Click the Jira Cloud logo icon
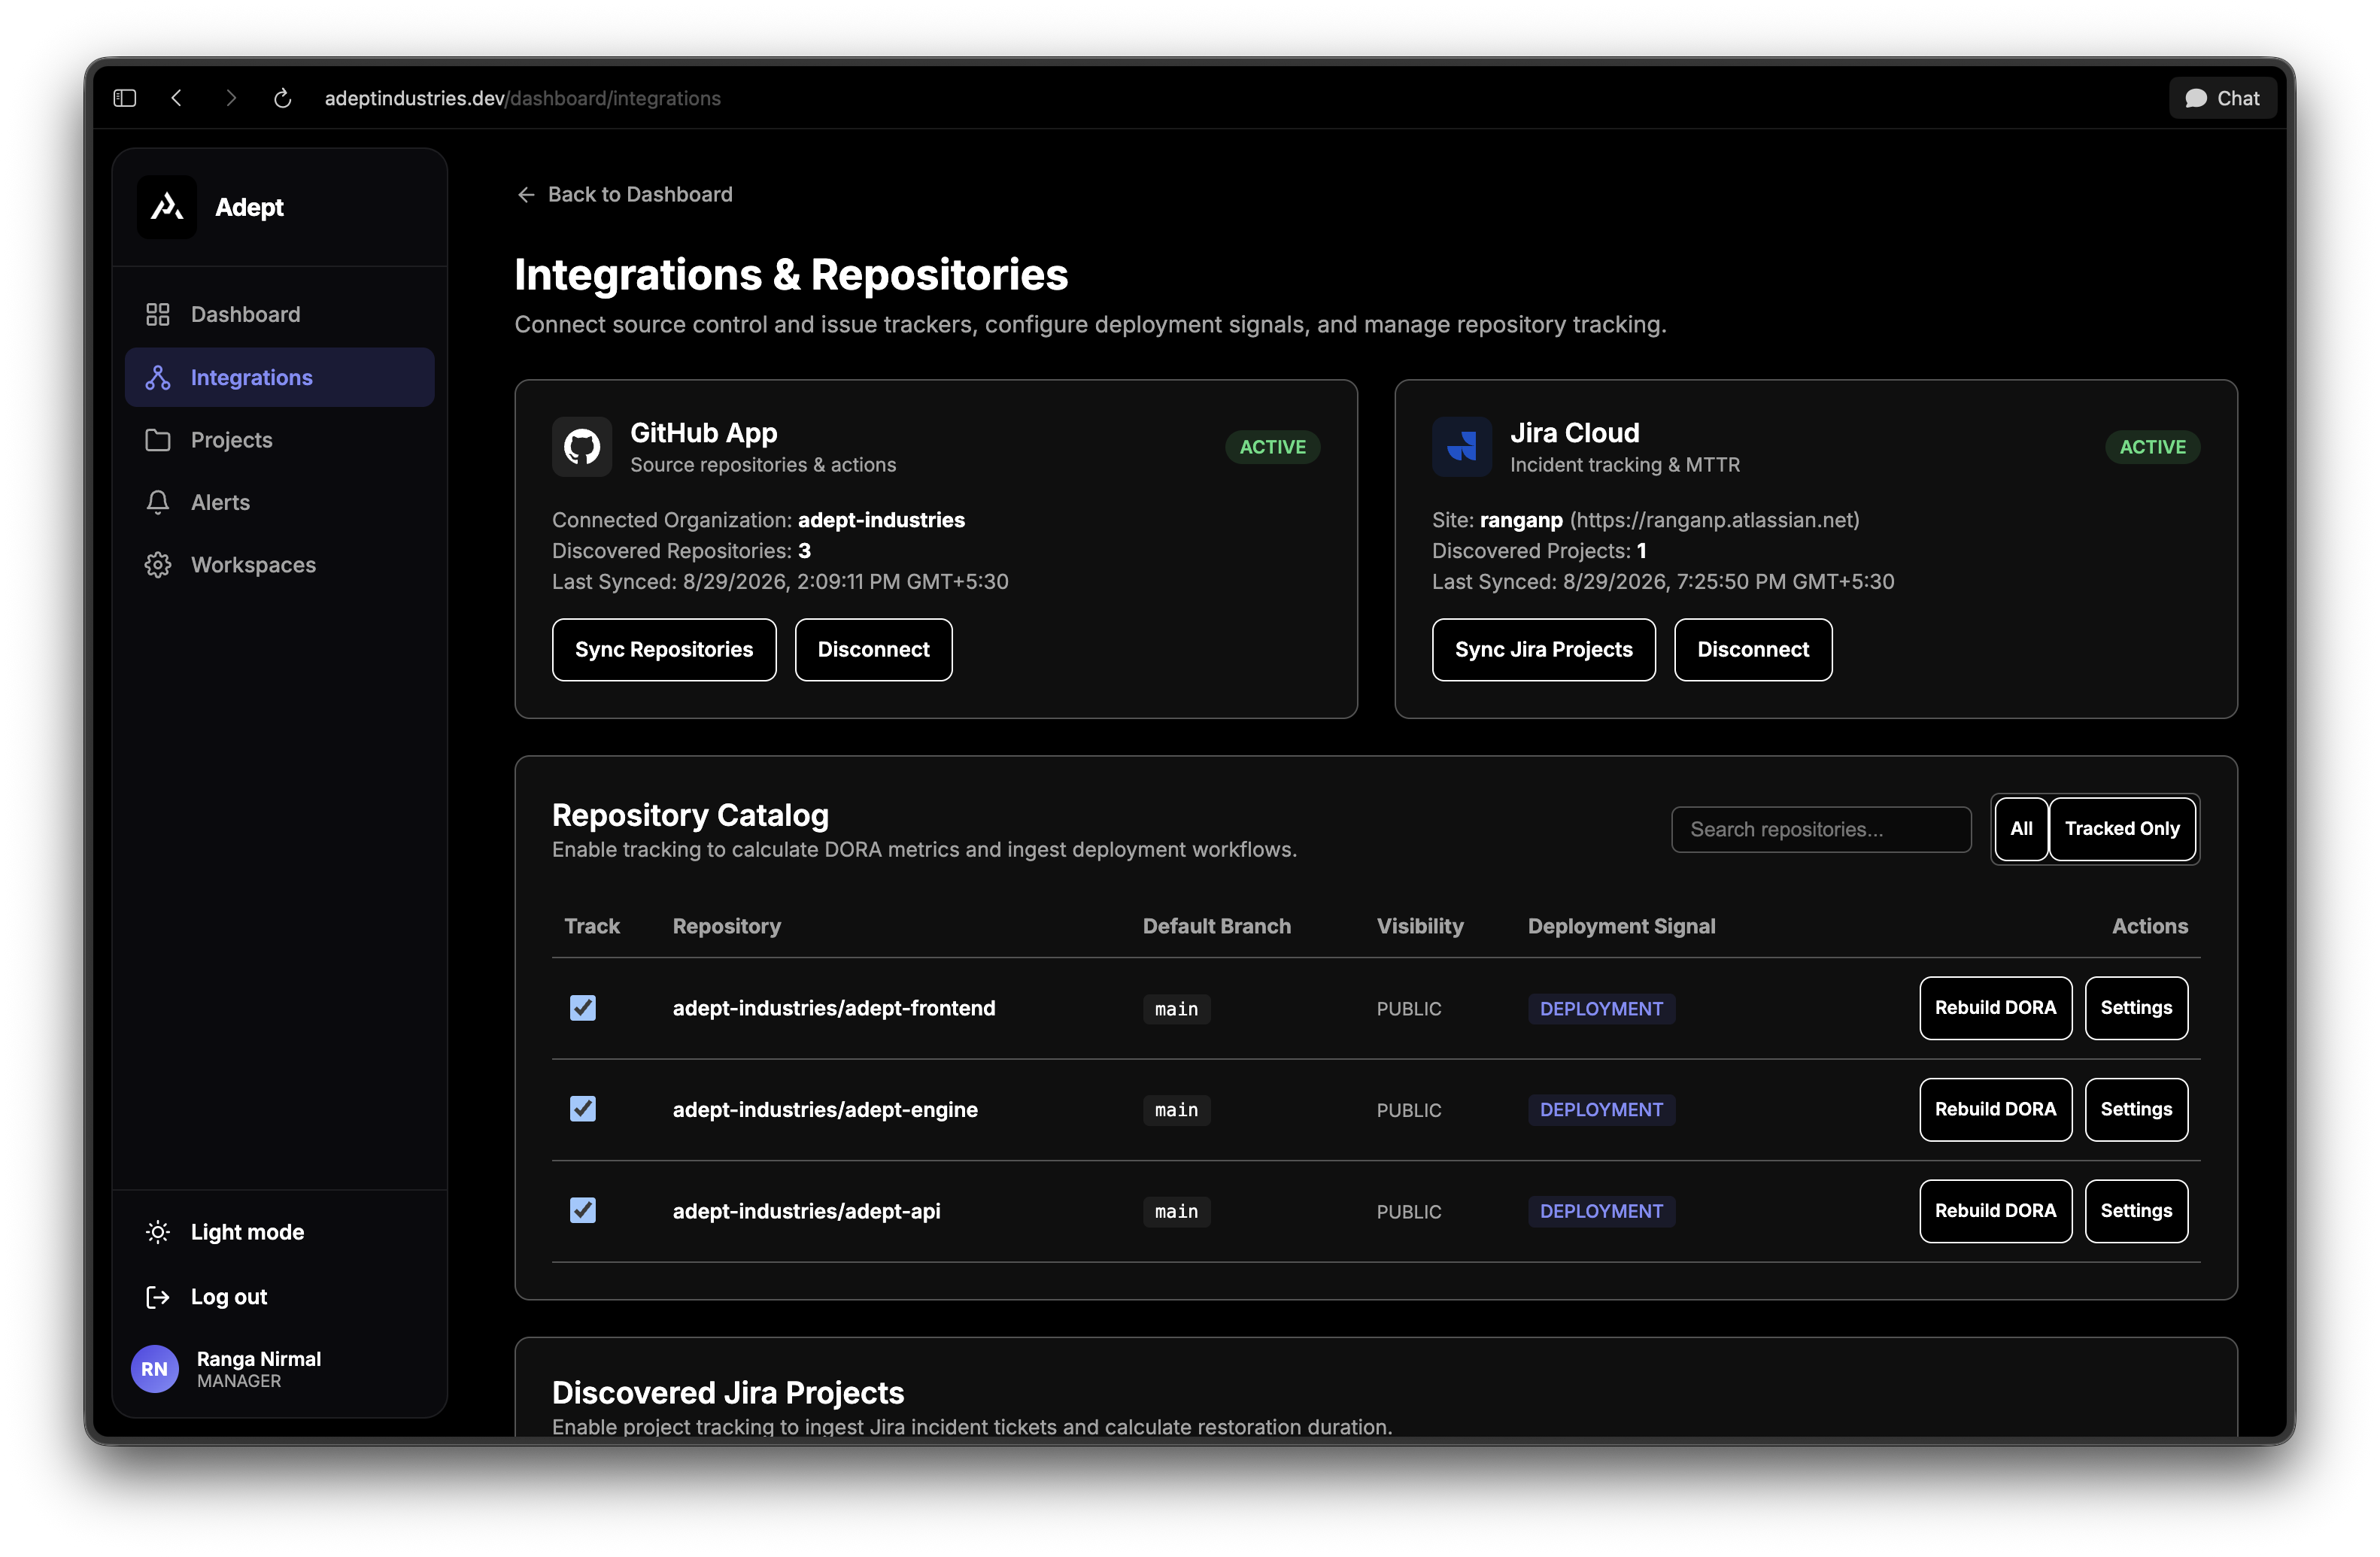 (1462, 447)
